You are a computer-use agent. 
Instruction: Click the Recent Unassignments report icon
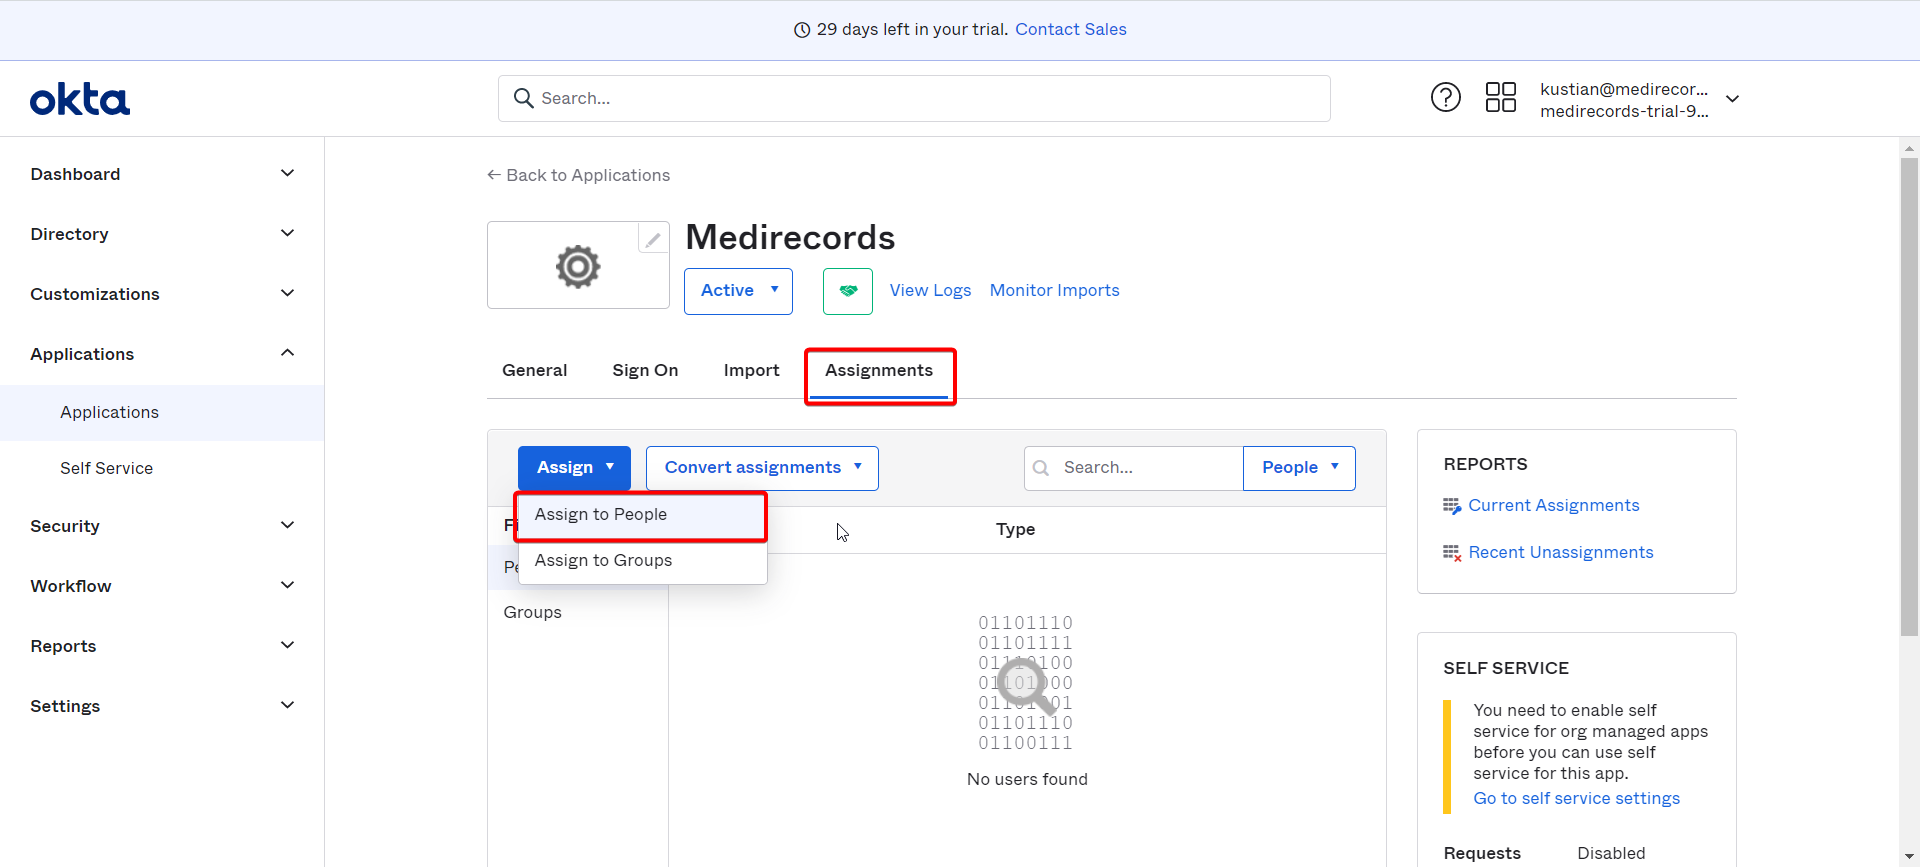coord(1452,553)
